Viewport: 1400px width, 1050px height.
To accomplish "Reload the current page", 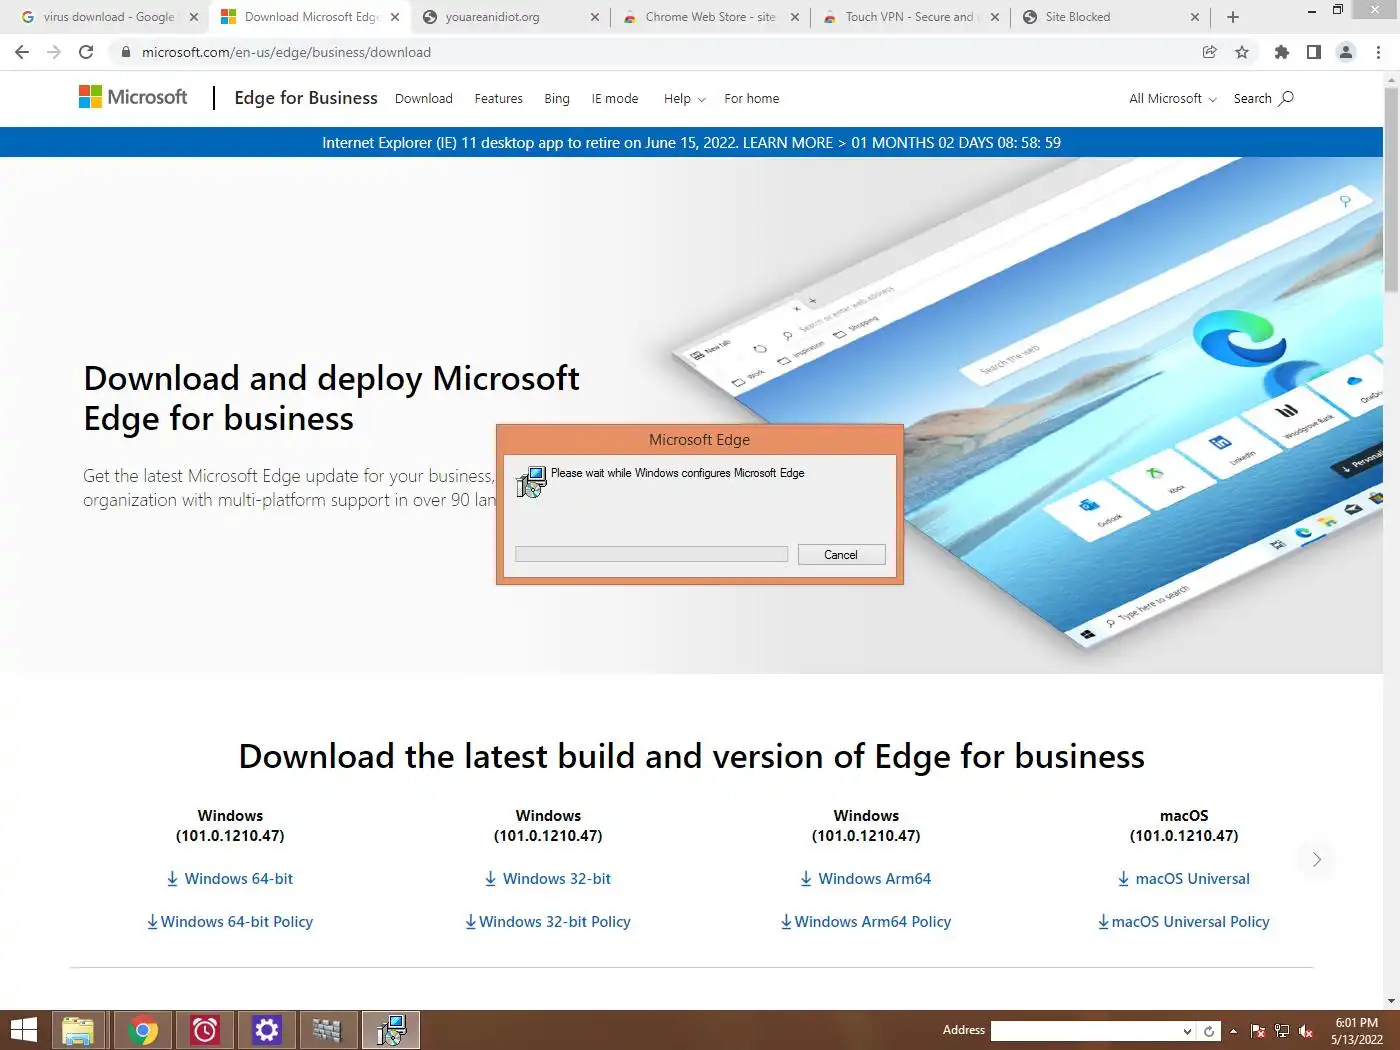I will pyautogui.click(x=86, y=52).
